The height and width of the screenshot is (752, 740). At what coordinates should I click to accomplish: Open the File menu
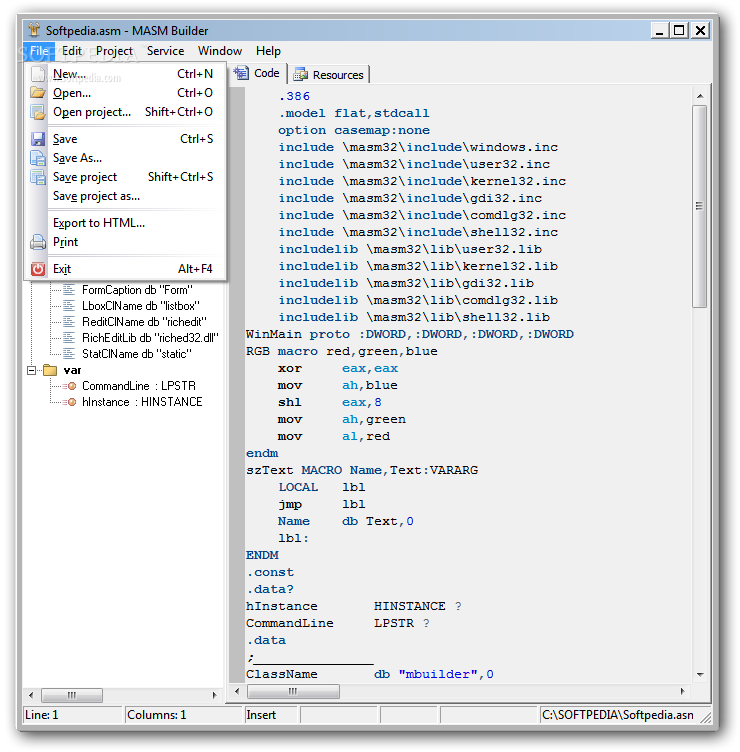[39, 51]
